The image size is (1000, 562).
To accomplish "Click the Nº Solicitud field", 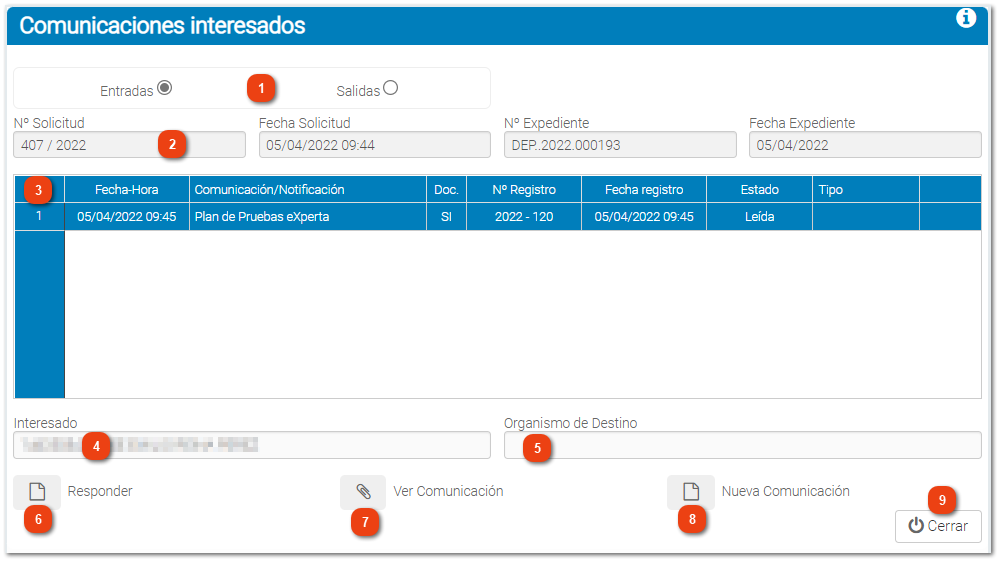I will [x=129, y=145].
